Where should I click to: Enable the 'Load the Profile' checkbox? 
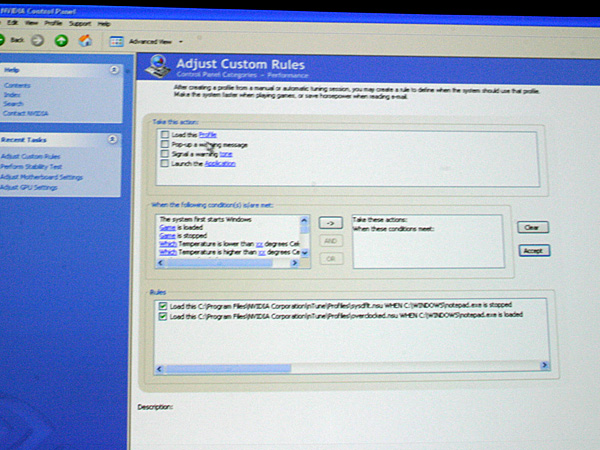(x=164, y=134)
